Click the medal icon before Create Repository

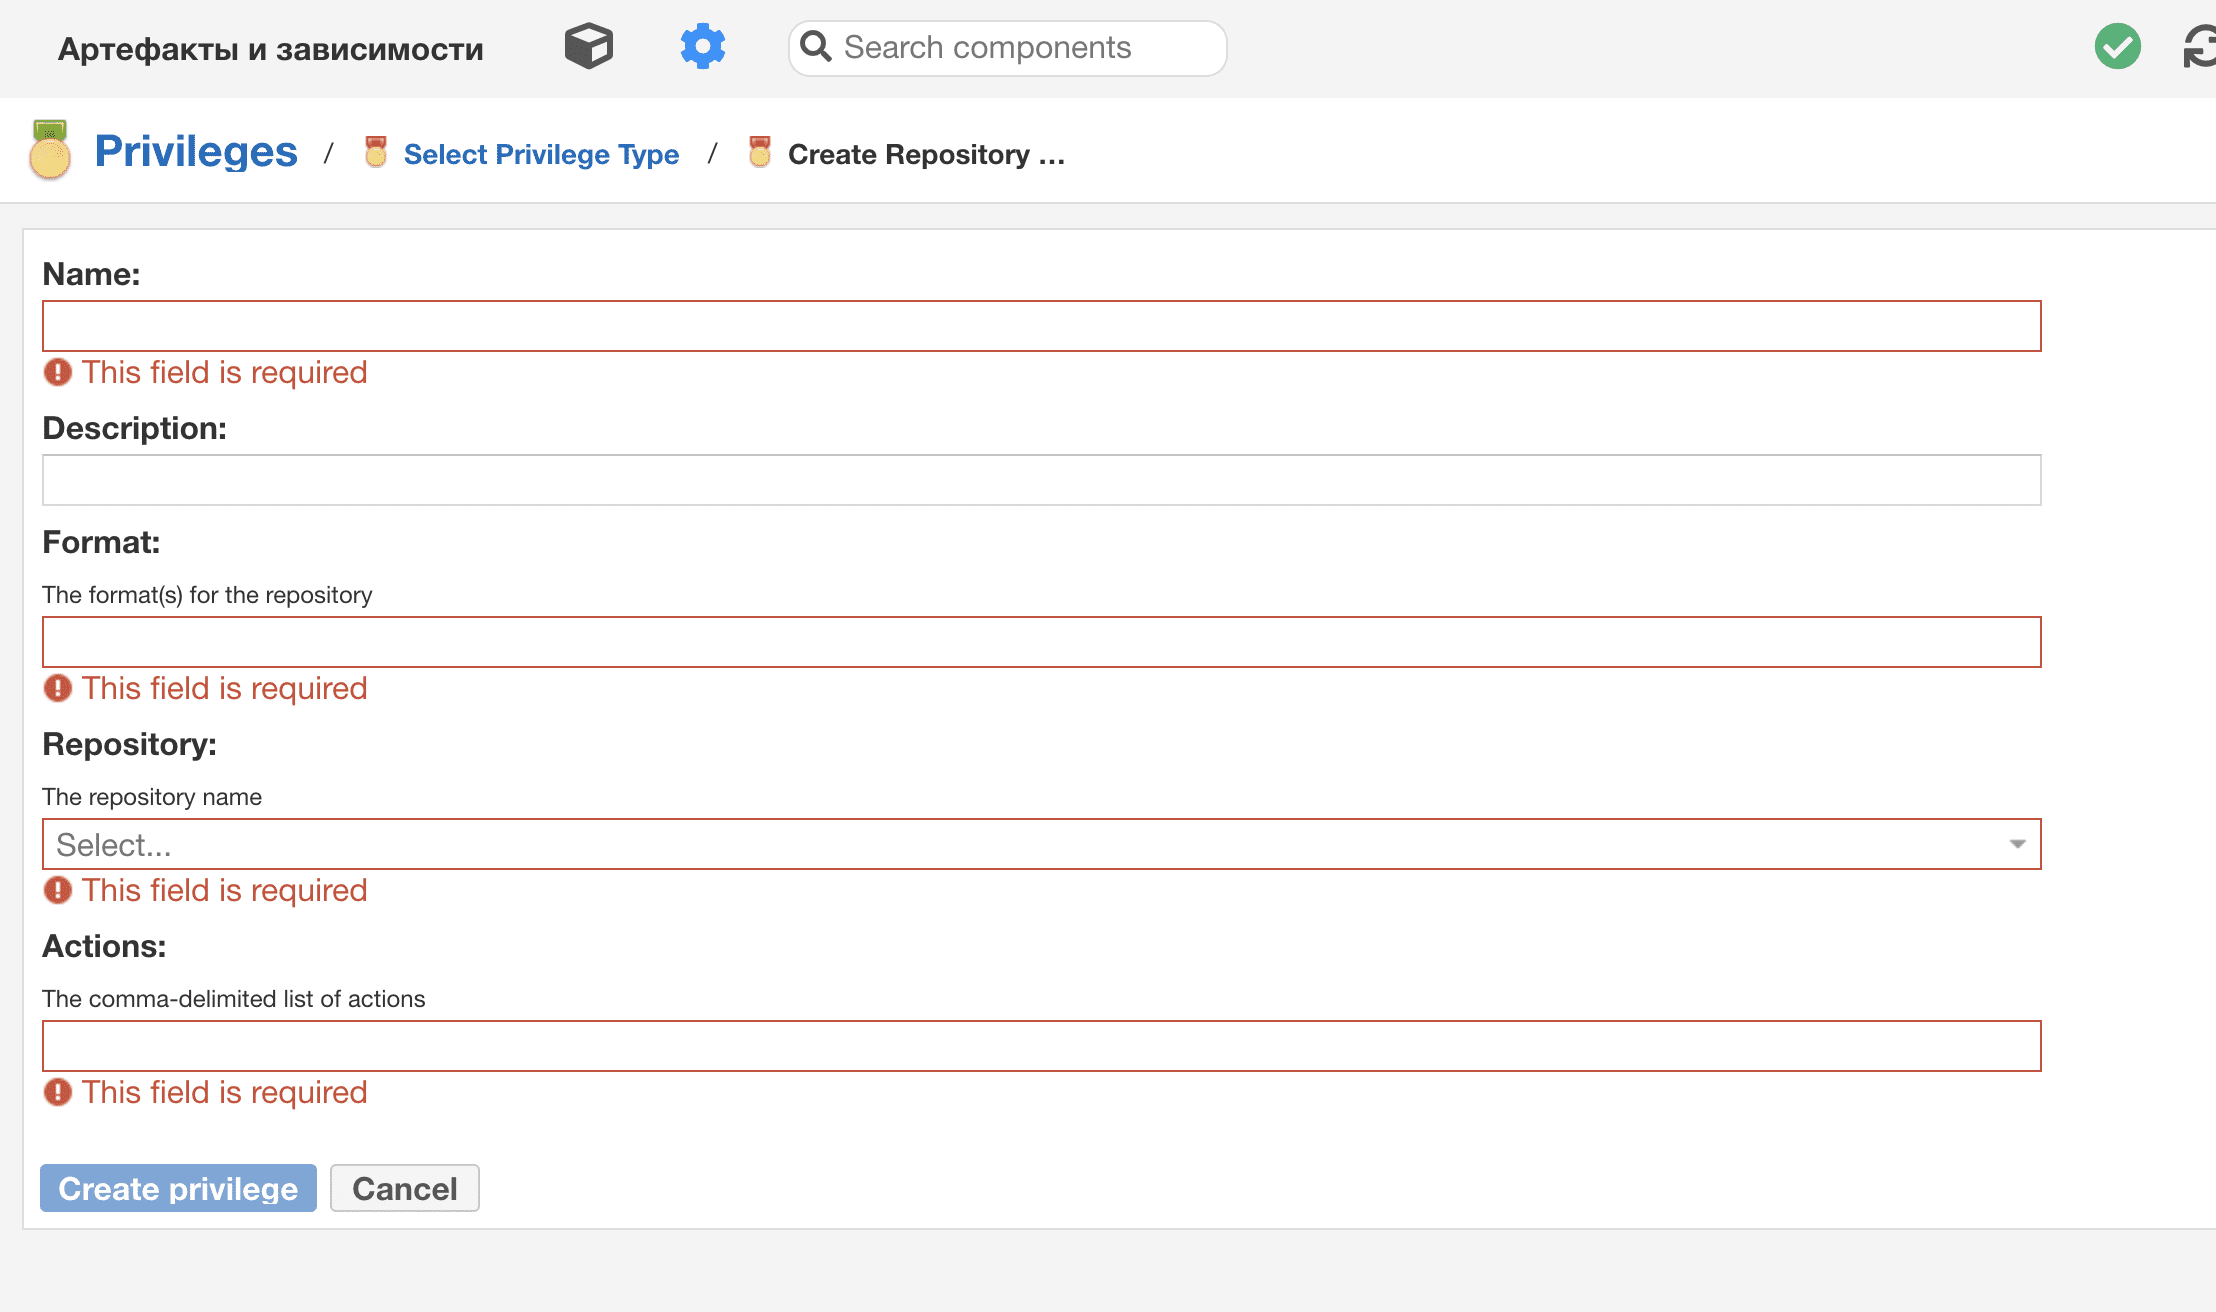pos(760,152)
